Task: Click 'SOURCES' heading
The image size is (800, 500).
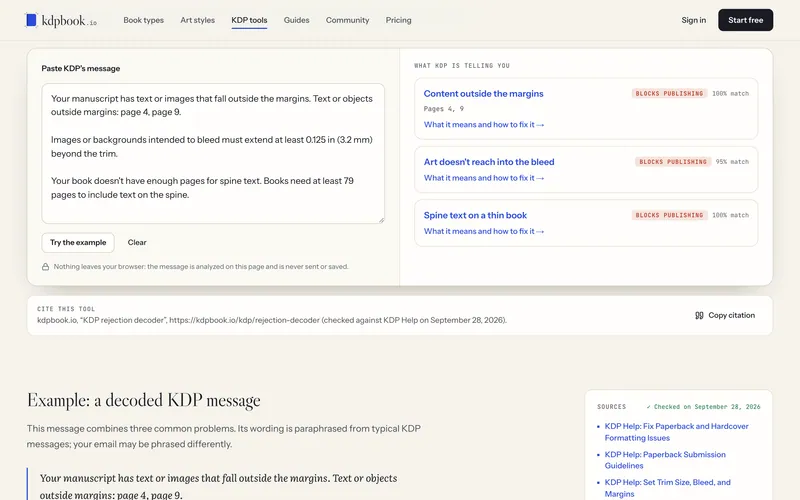Action: click(x=611, y=407)
